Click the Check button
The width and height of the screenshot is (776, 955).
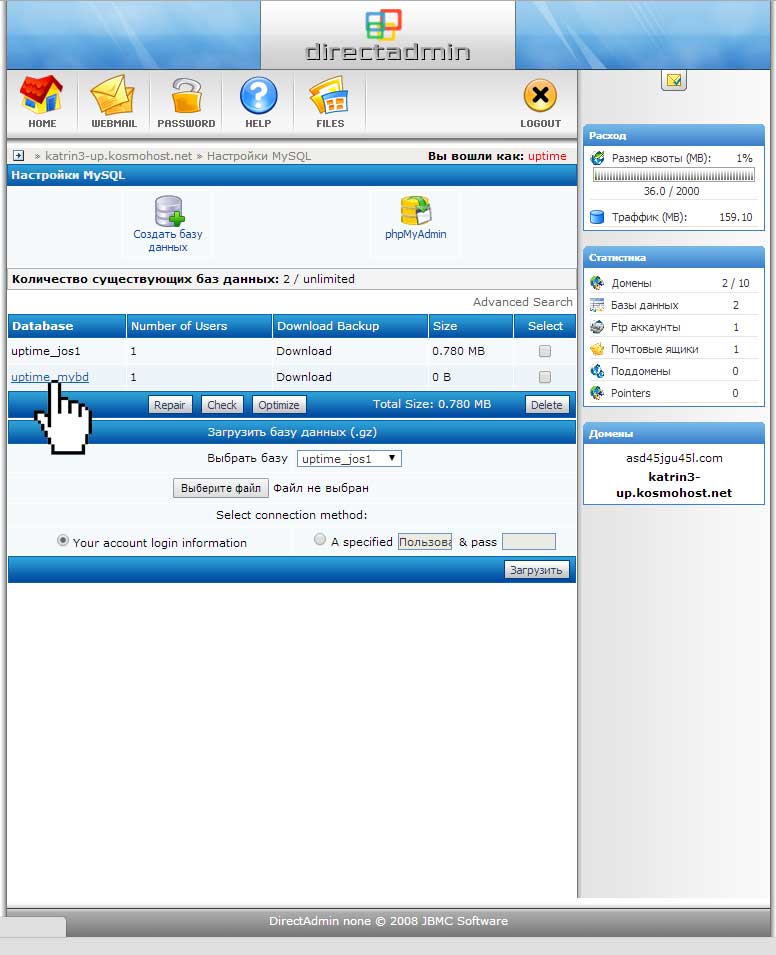(222, 405)
